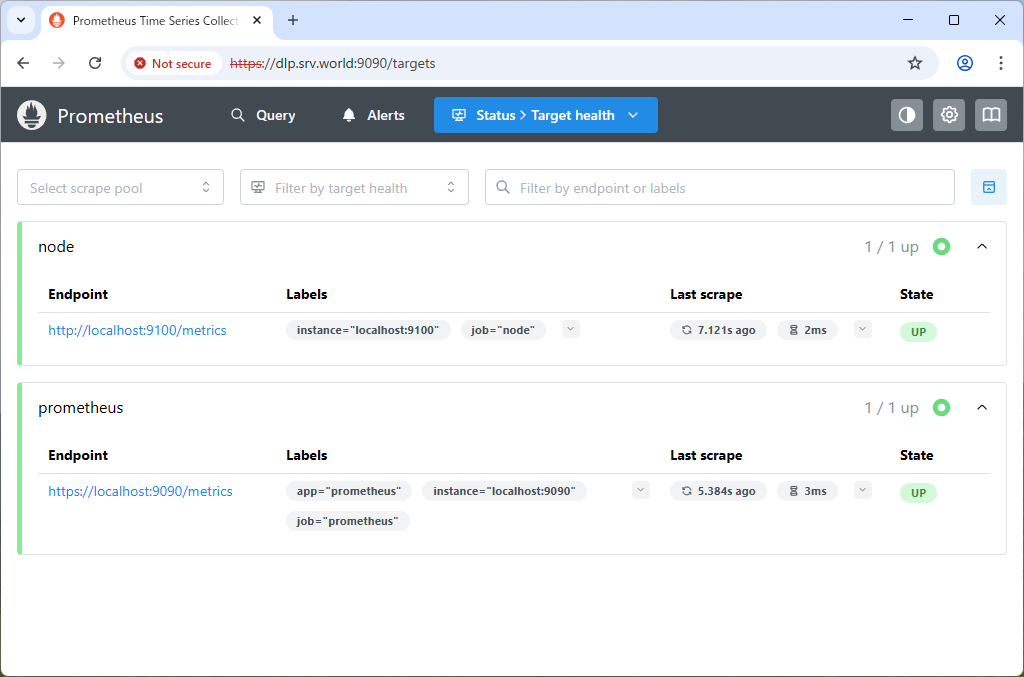
Task: Open Prometheus settings with the gear icon
Action: point(948,114)
